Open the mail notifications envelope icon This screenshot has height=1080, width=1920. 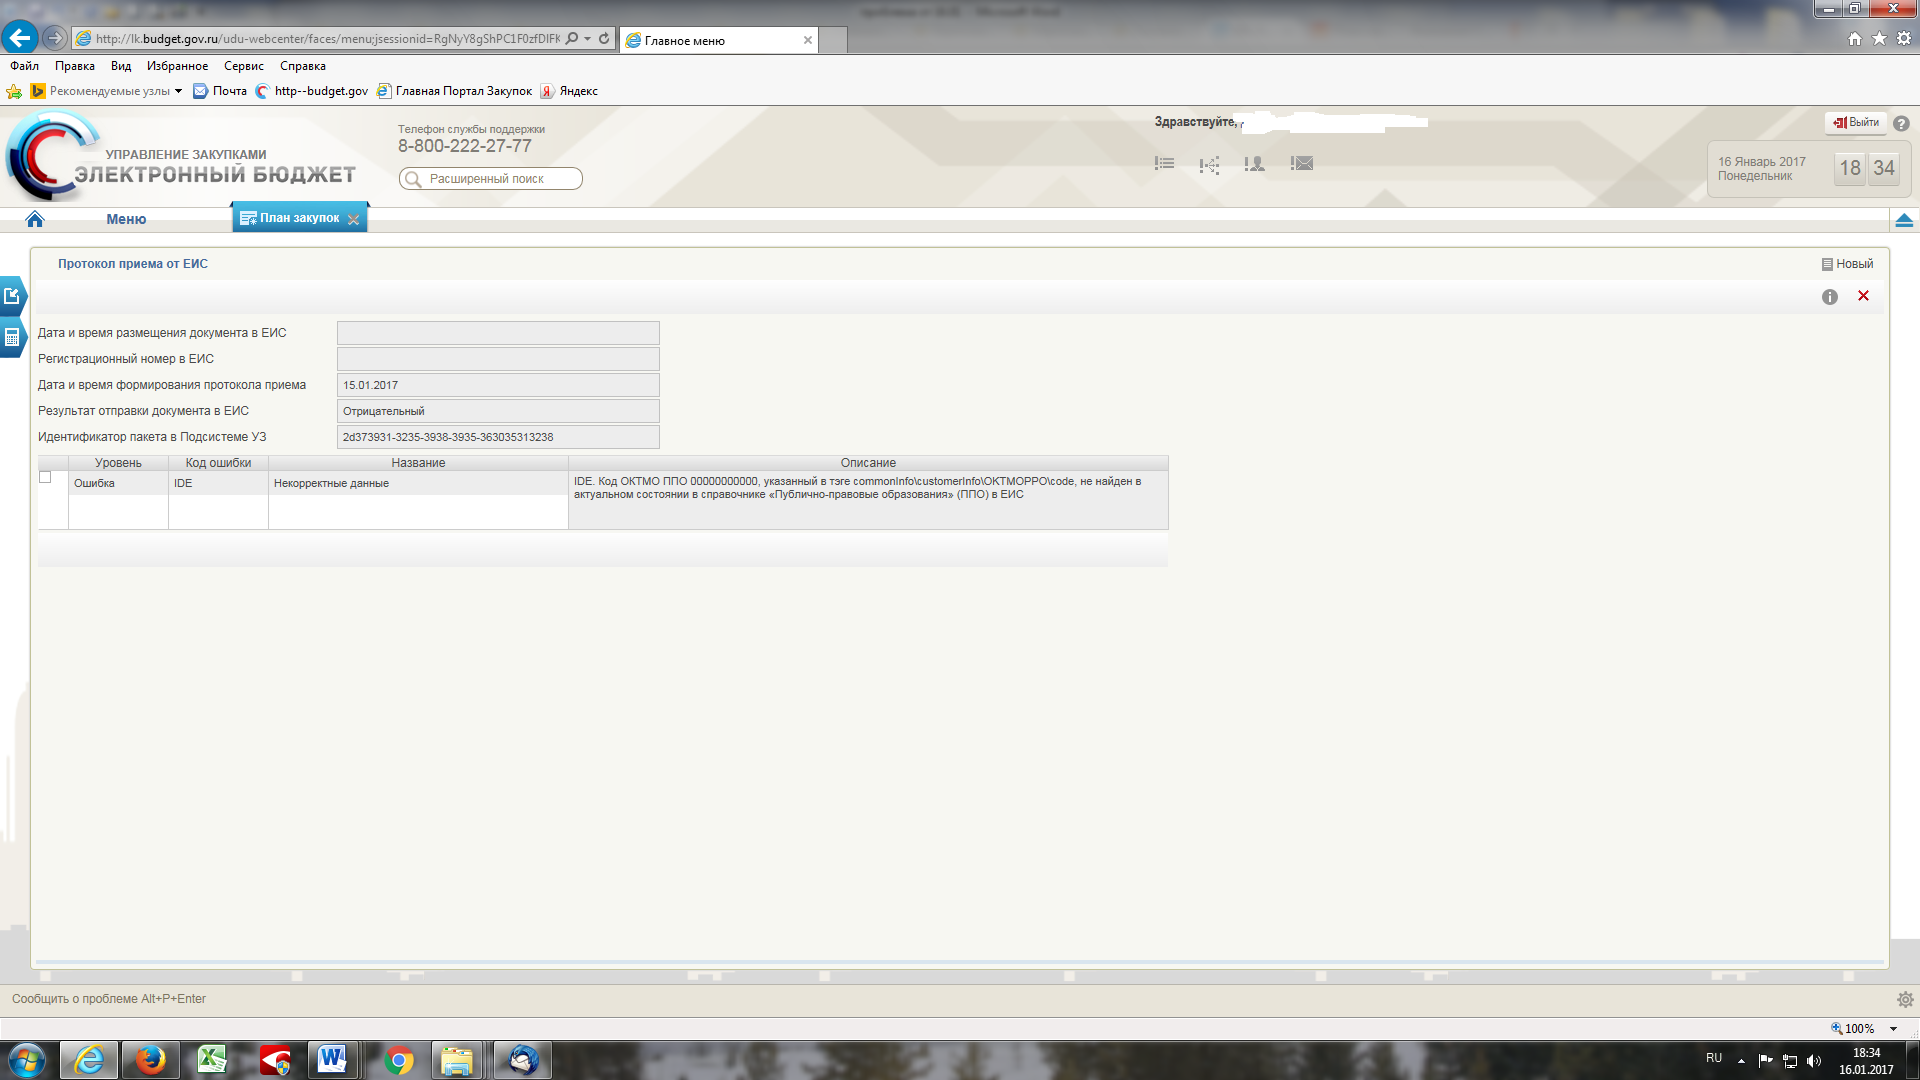(1301, 163)
